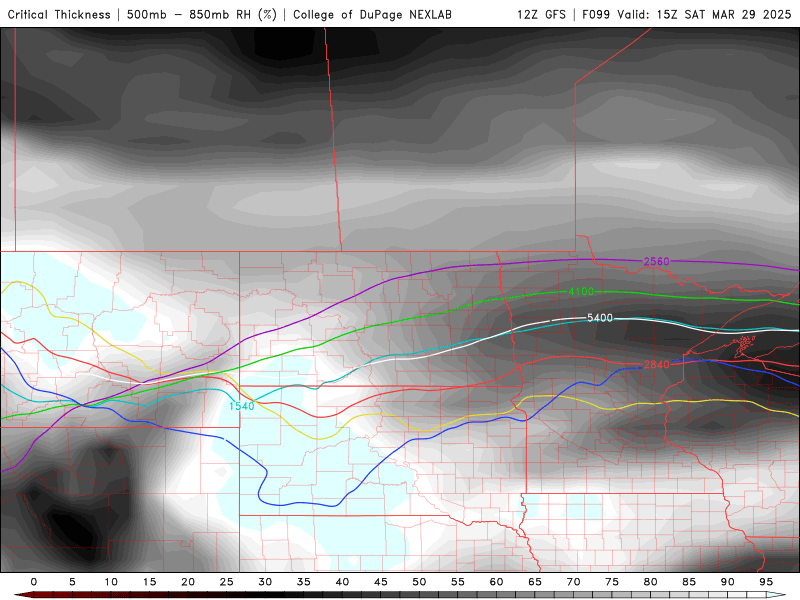Viewport: 800px width, 600px height.
Task: Click the colorbar tick label 75
Action: [x=612, y=582]
